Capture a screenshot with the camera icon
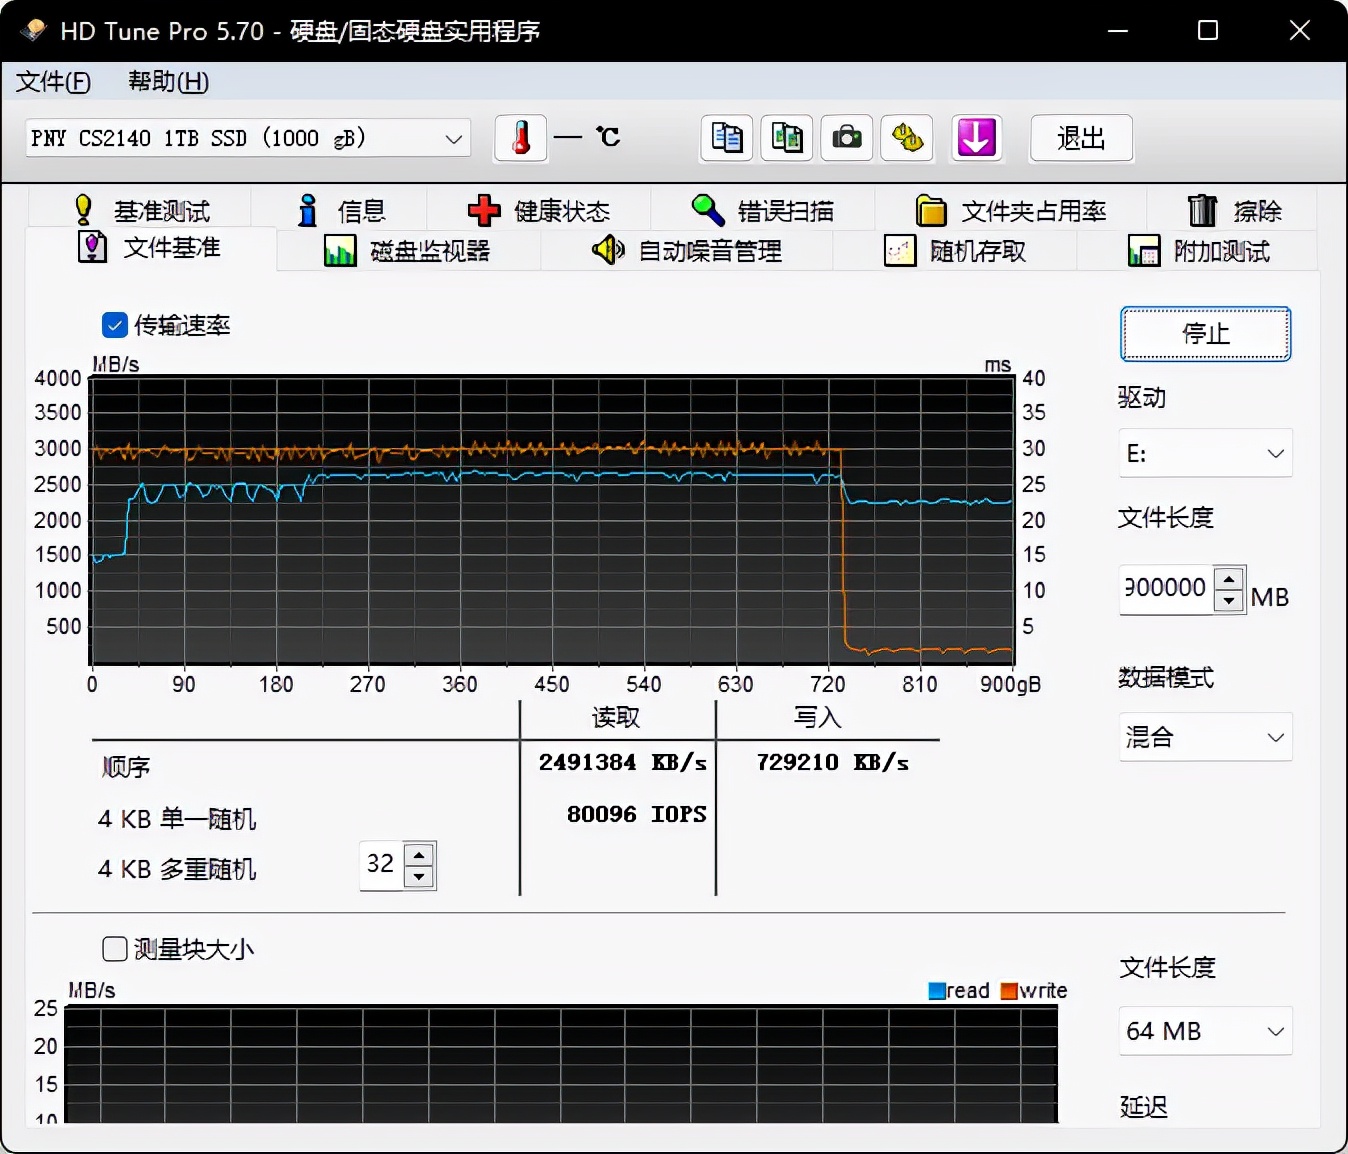The width and height of the screenshot is (1348, 1154). coord(846,138)
